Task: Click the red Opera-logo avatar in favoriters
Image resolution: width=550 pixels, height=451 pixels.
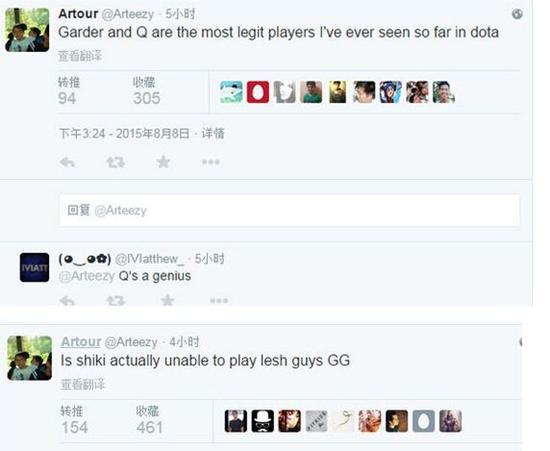Action: [x=258, y=92]
